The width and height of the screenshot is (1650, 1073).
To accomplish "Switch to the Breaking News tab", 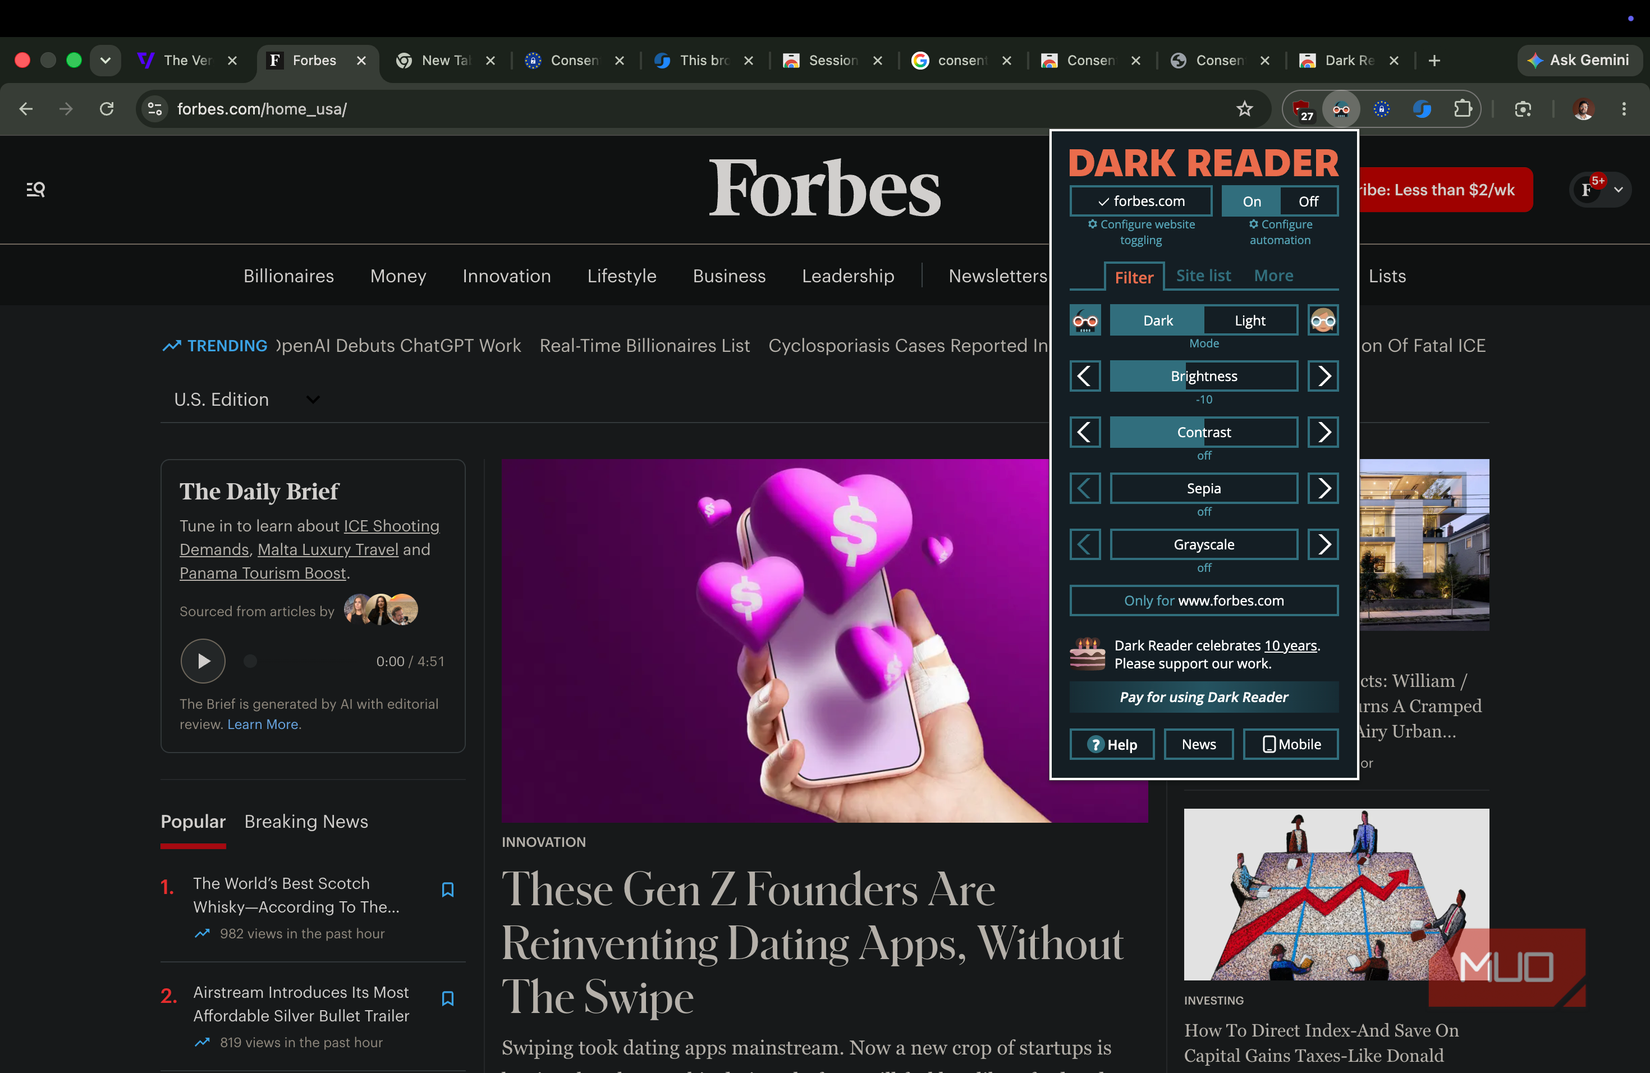I will coord(306,821).
